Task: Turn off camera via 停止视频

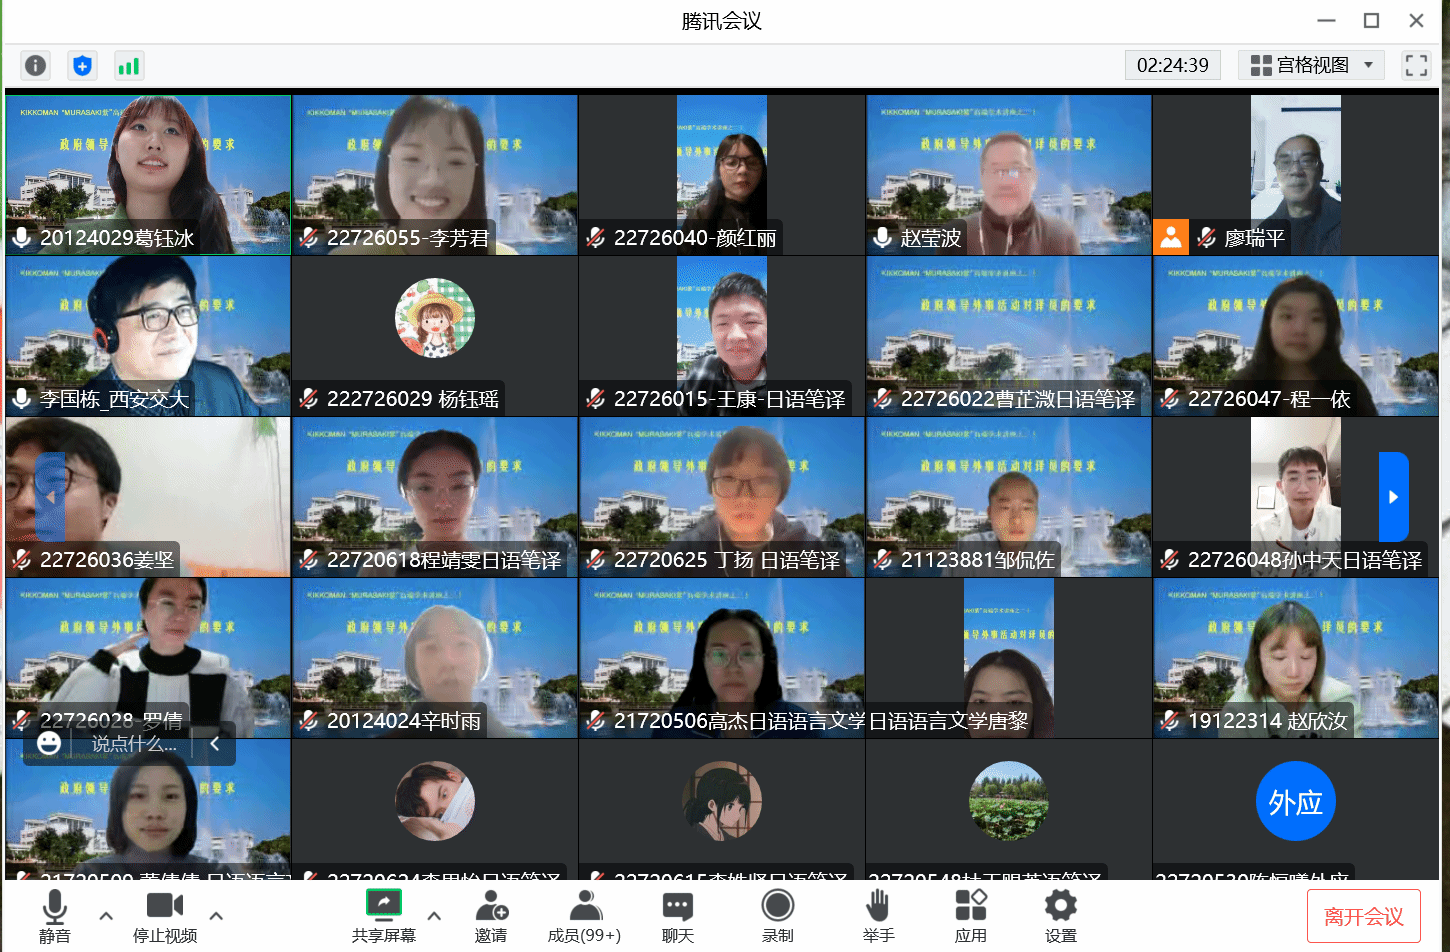Action: [x=165, y=916]
